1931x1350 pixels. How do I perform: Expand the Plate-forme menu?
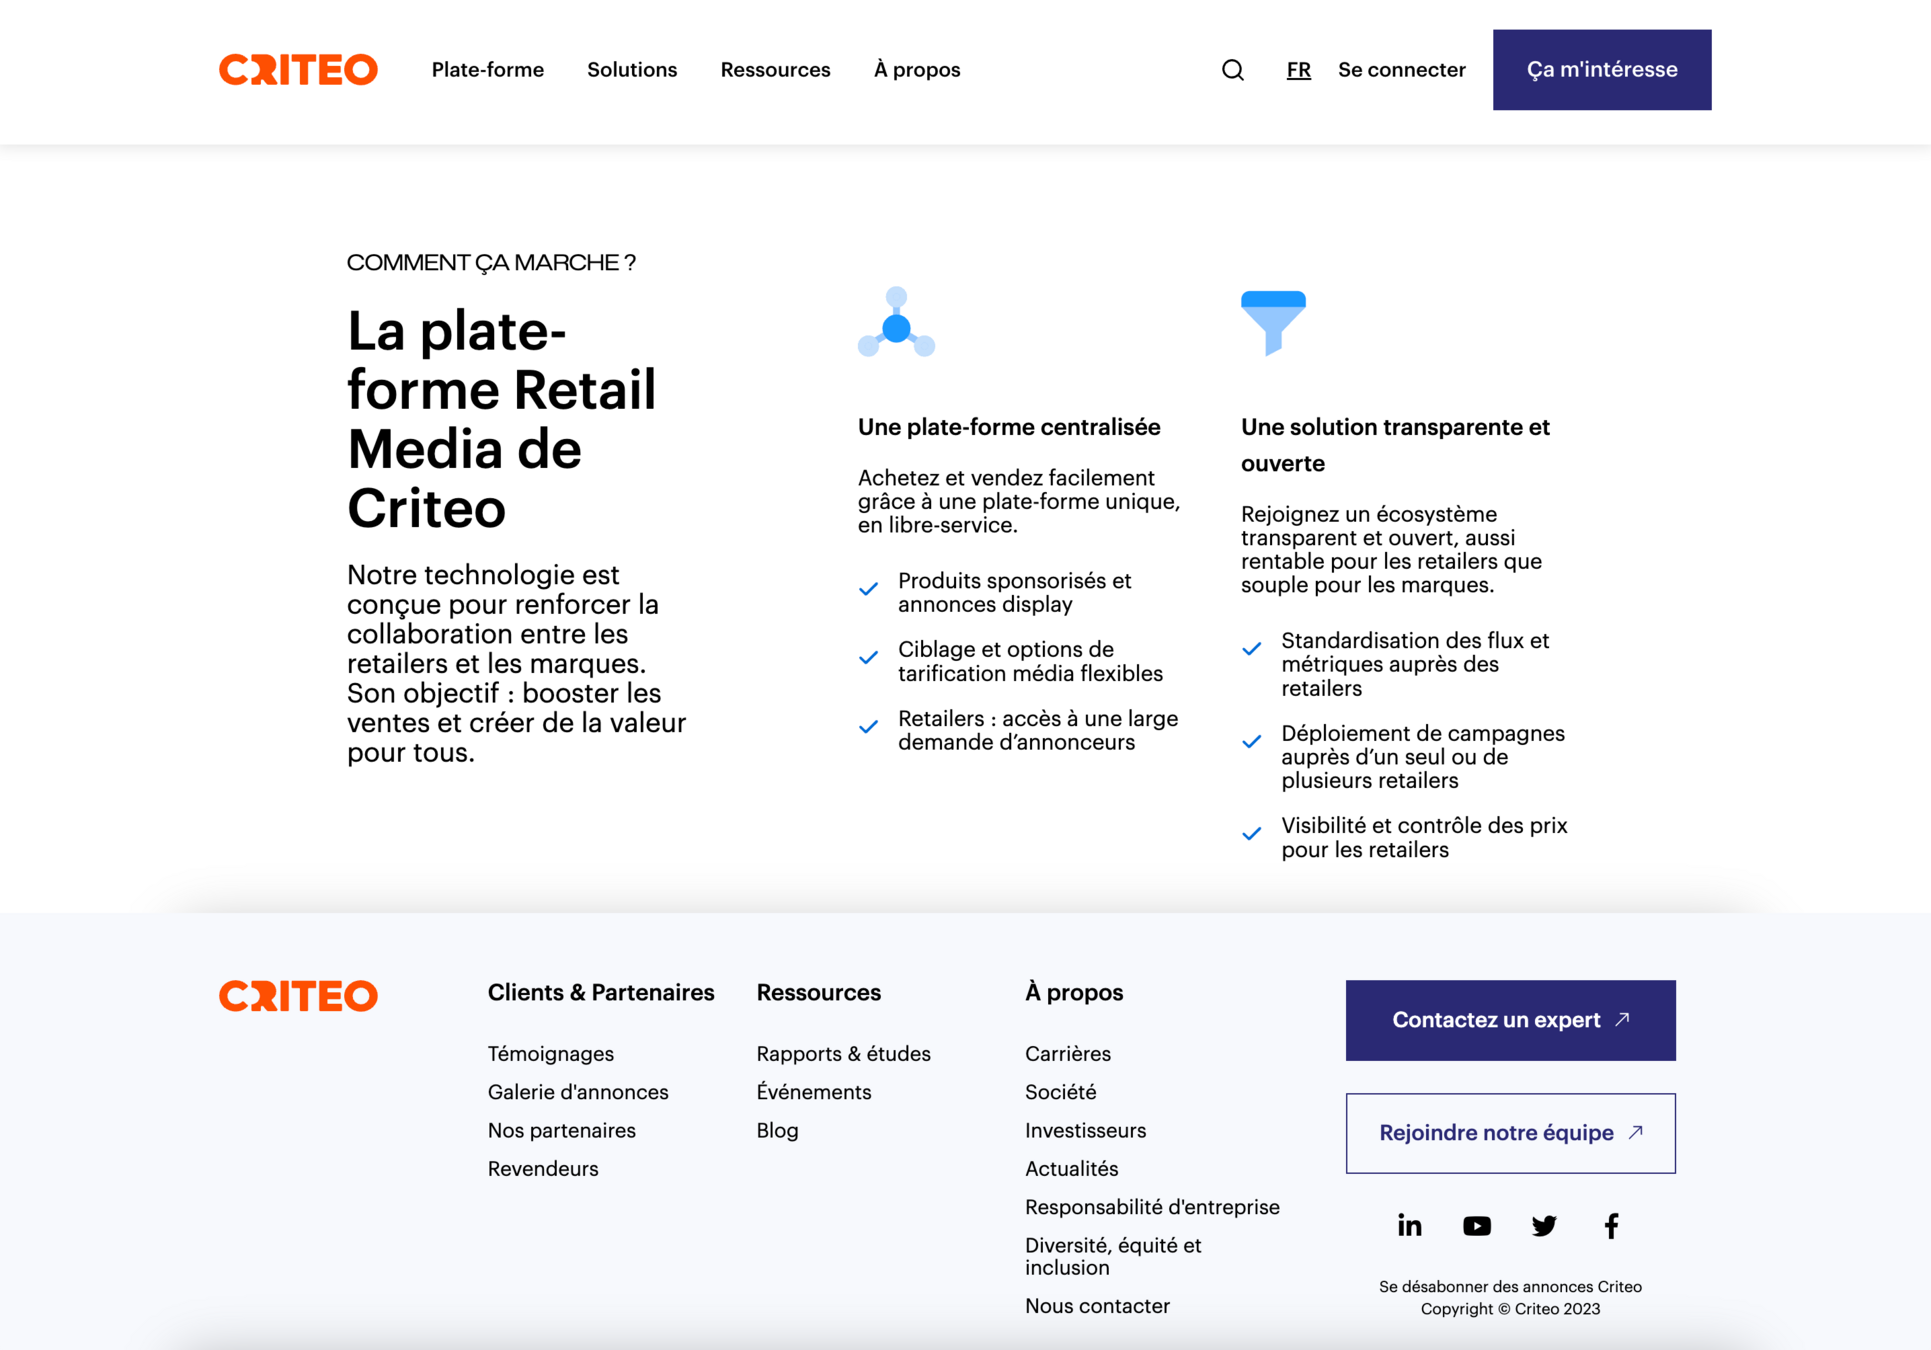point(487,70)
